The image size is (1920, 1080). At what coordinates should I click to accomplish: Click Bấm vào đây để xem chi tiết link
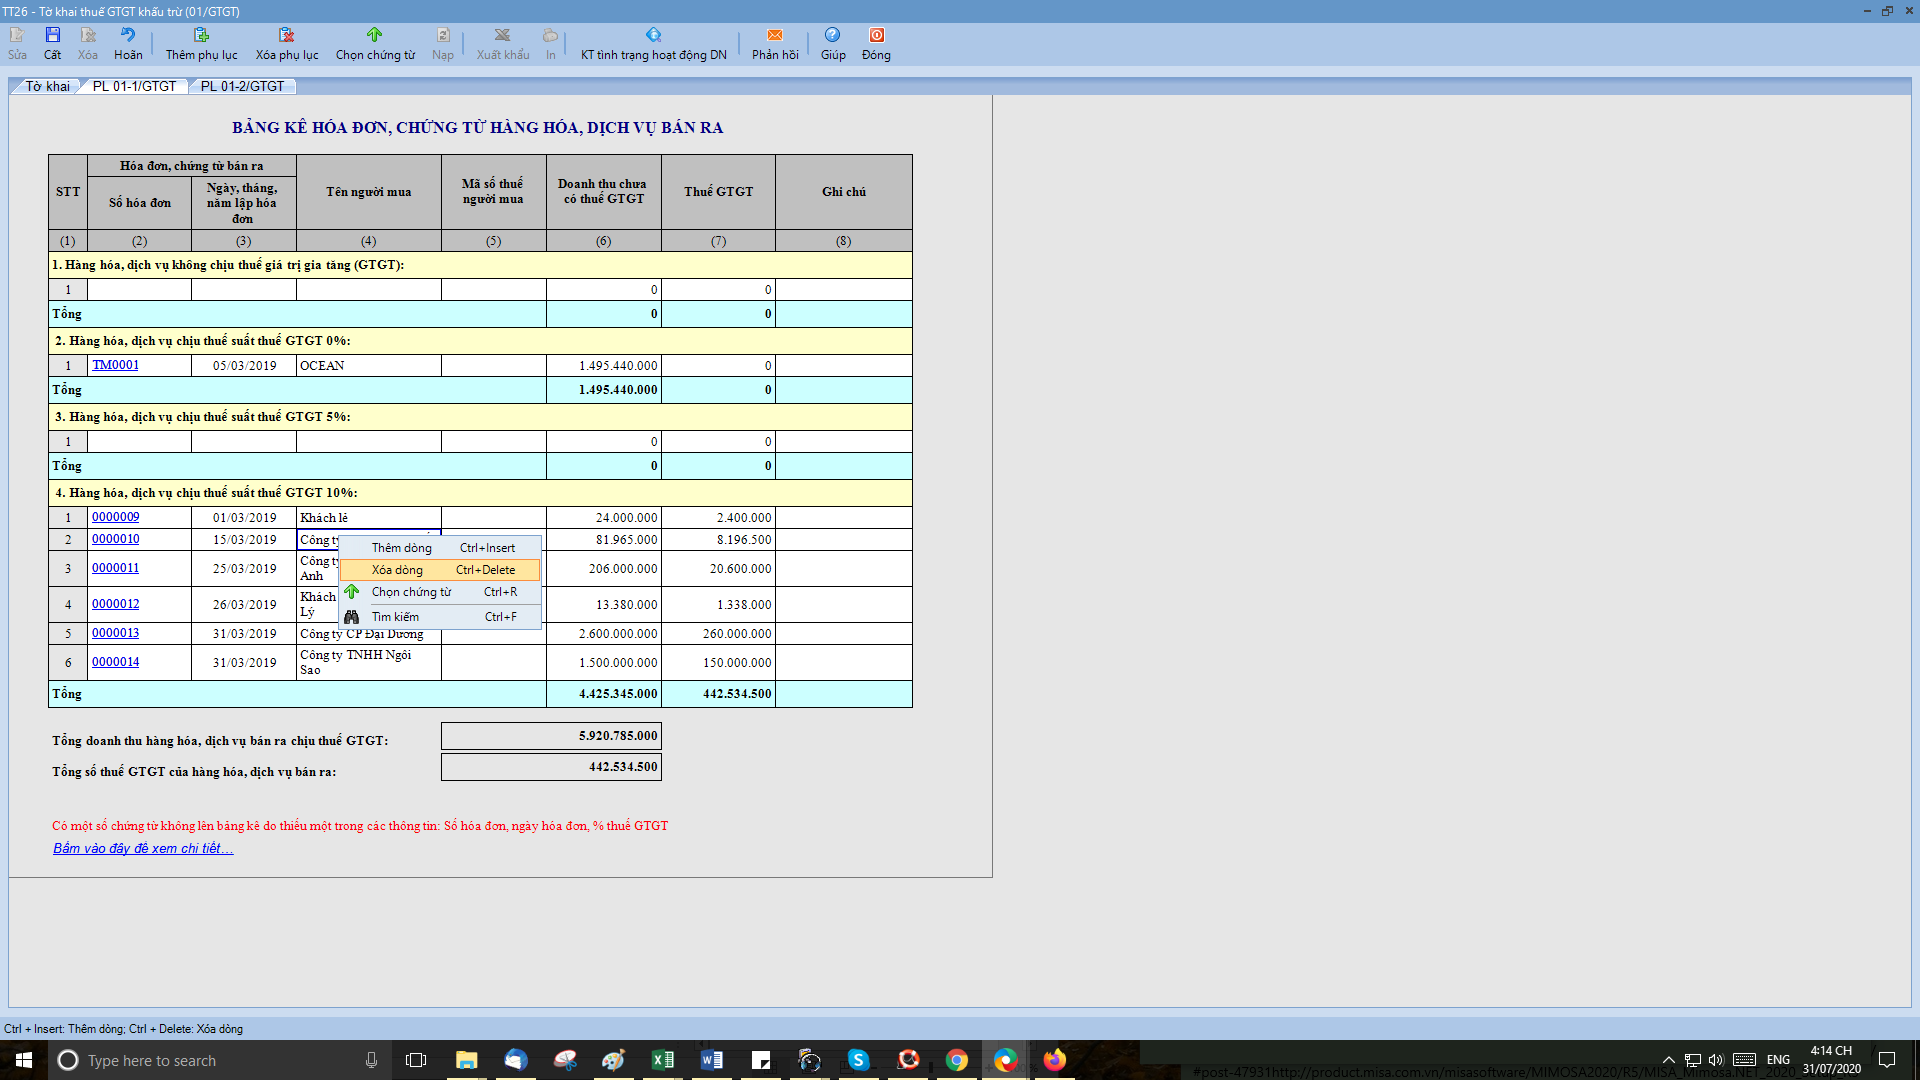tap(143, 849)
